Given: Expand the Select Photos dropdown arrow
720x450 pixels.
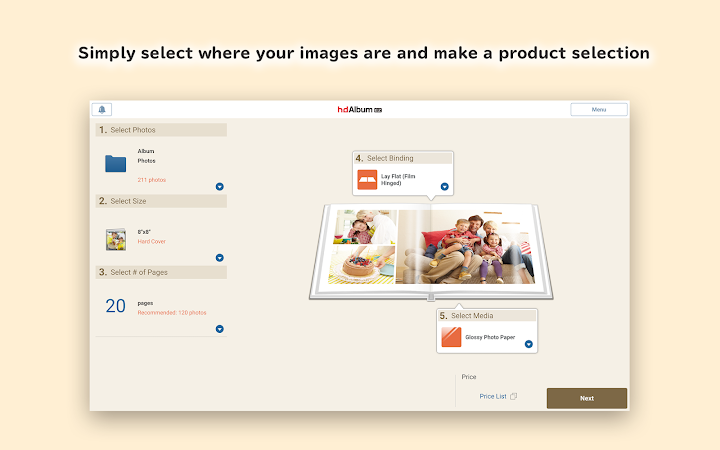Looking at the screenshot, I should coord(219,186).
